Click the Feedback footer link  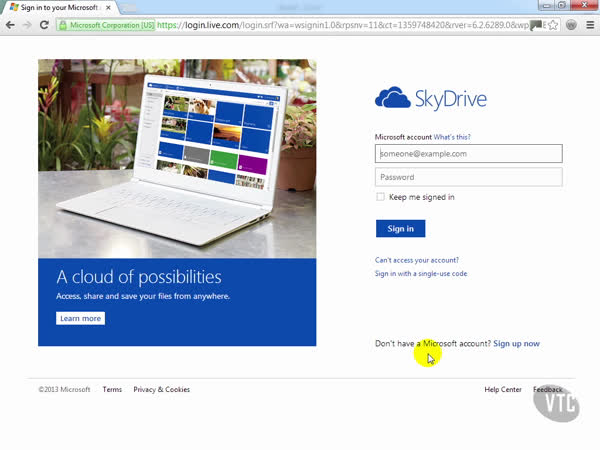(548, 390)
